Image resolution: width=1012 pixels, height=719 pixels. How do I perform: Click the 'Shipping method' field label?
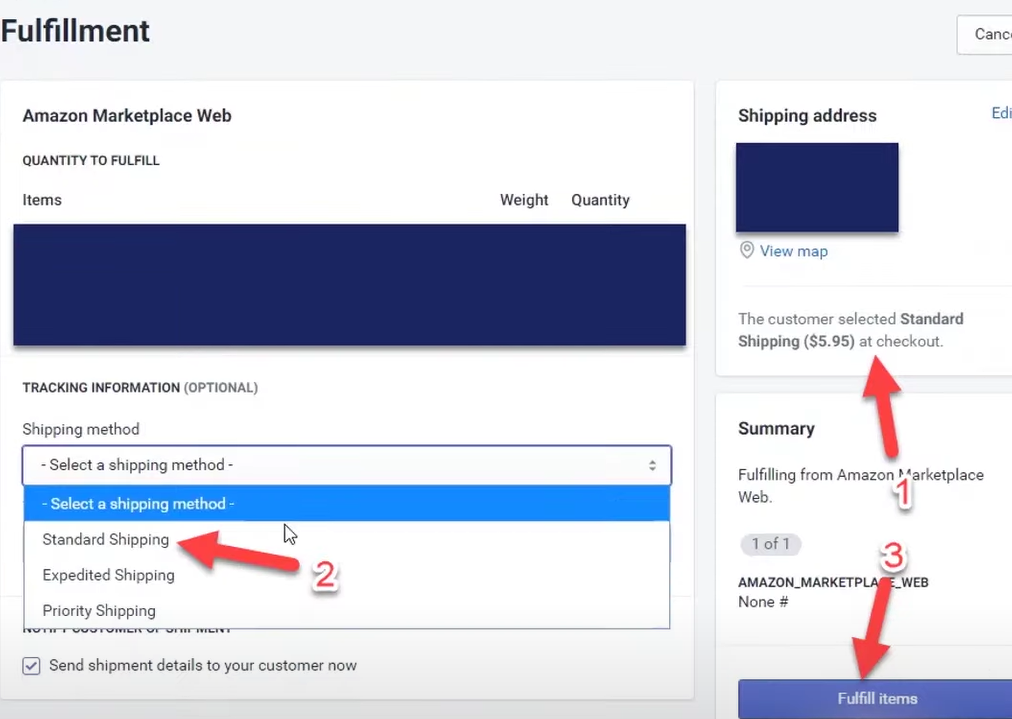[81, 429]
